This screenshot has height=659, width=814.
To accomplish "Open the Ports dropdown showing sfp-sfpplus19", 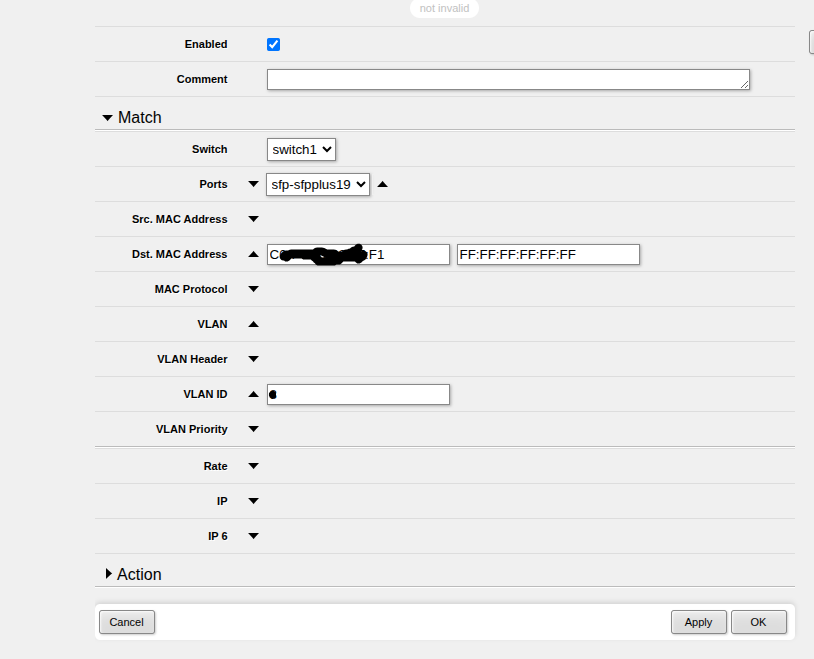I will click(x=318, y=184).
